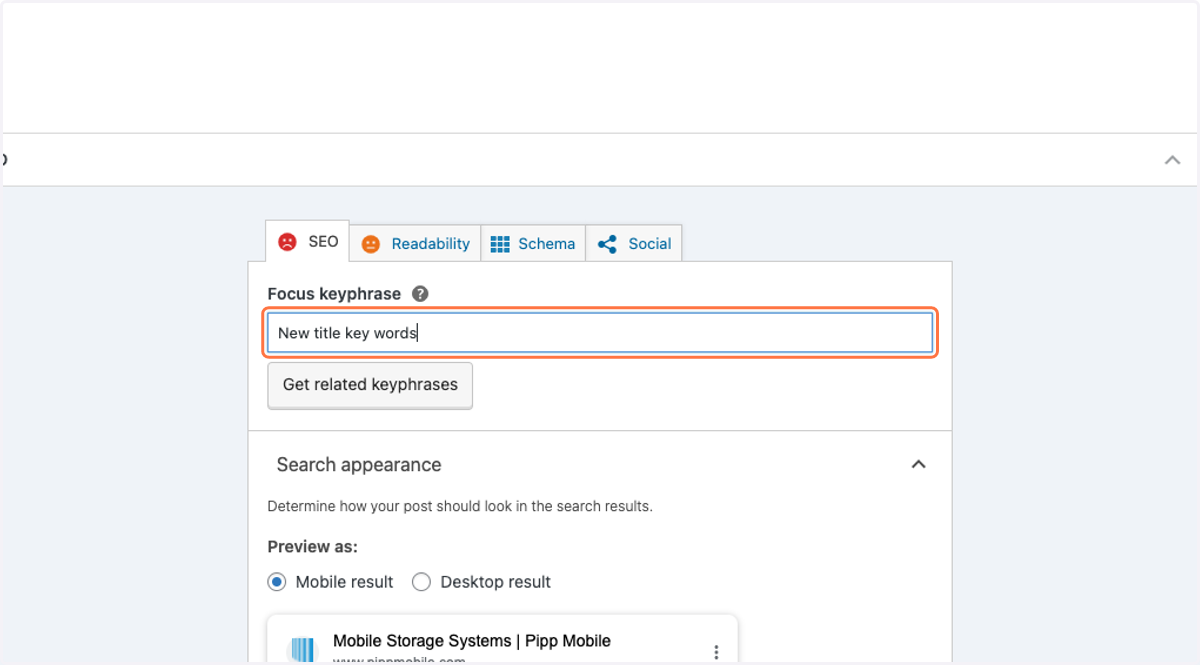Image resolution: width=1200 pixels, height=665 pixels.
Task: Collapse the Search appearance section
Action: click(918, 464)
